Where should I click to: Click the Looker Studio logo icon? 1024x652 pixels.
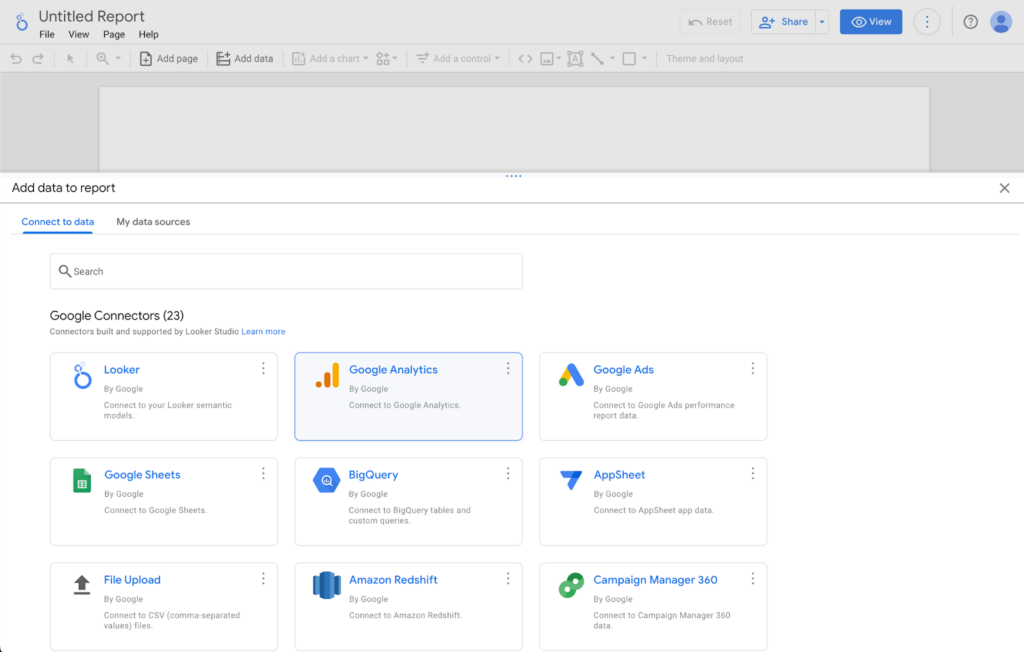click(22, 22)
